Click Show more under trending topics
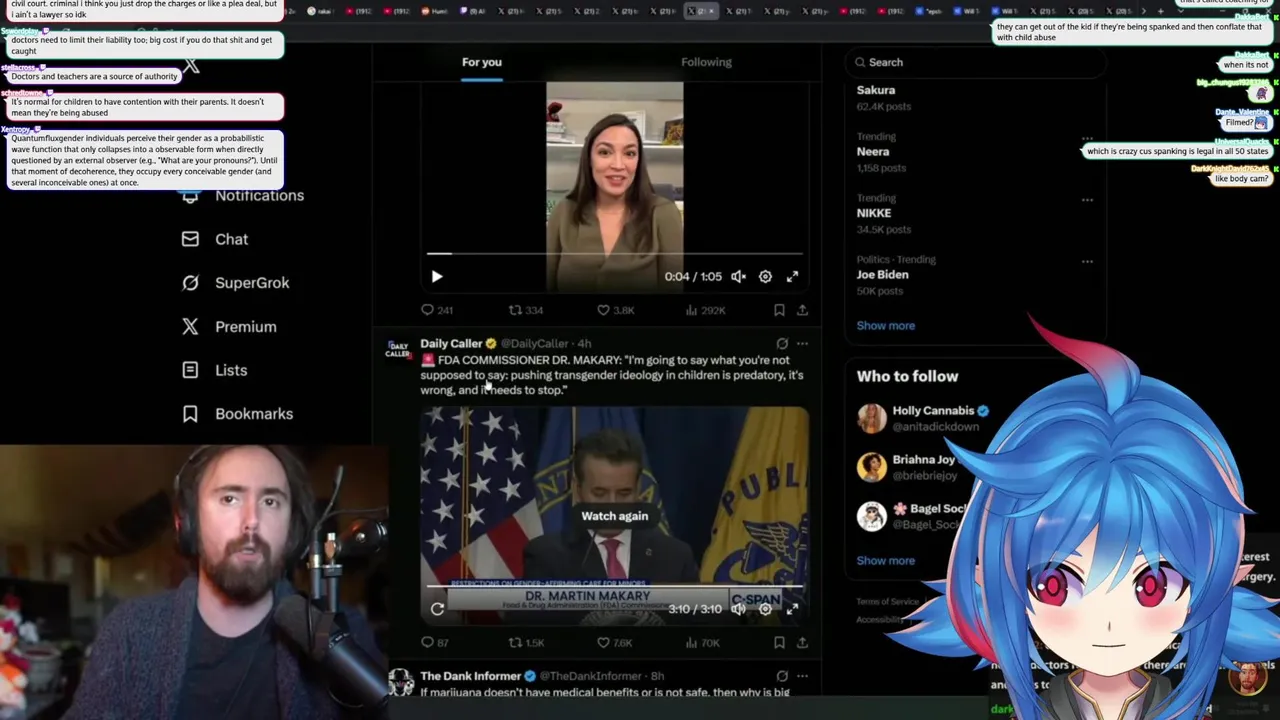Viewport: 1280px width, 720px height. click(885, 325)
